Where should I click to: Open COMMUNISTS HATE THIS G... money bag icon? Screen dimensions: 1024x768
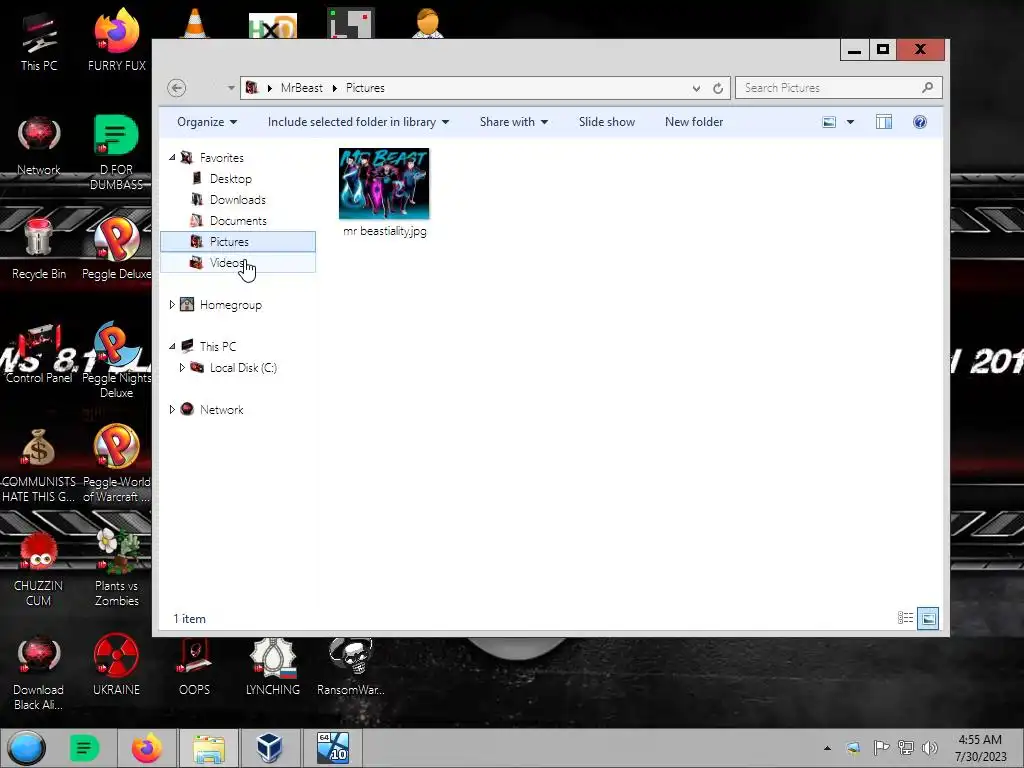tap(39, 465)
